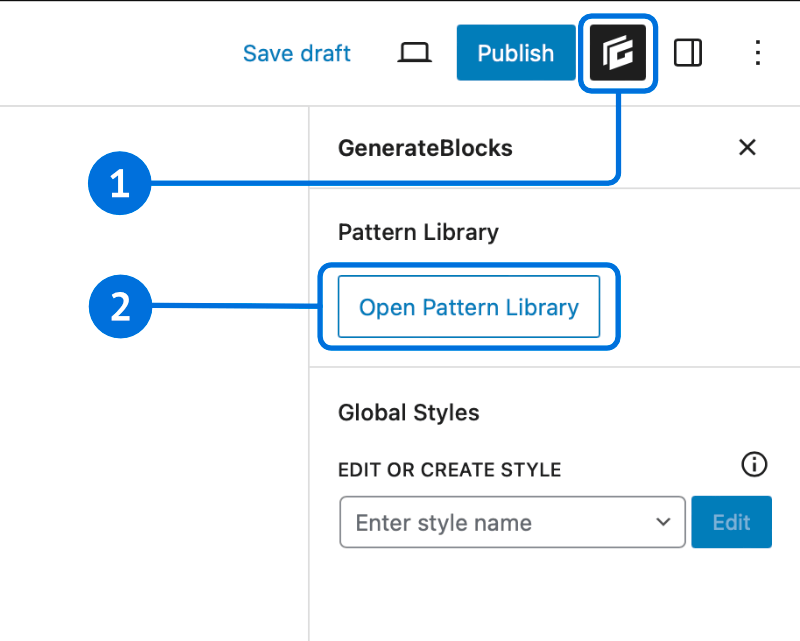Click the GenerateBlocks panel title
Screen dimensions: 800x641
pos(425,148)
